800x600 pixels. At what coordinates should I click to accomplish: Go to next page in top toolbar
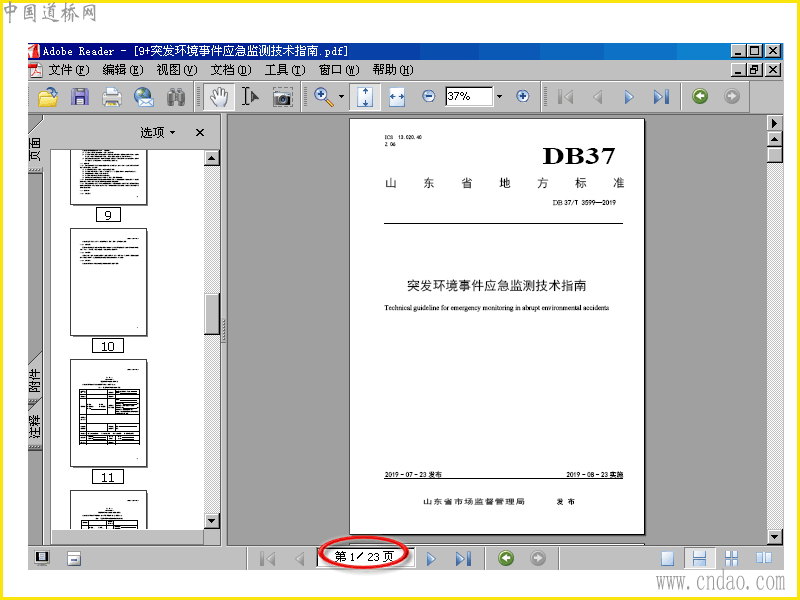[x=629, y=96]
